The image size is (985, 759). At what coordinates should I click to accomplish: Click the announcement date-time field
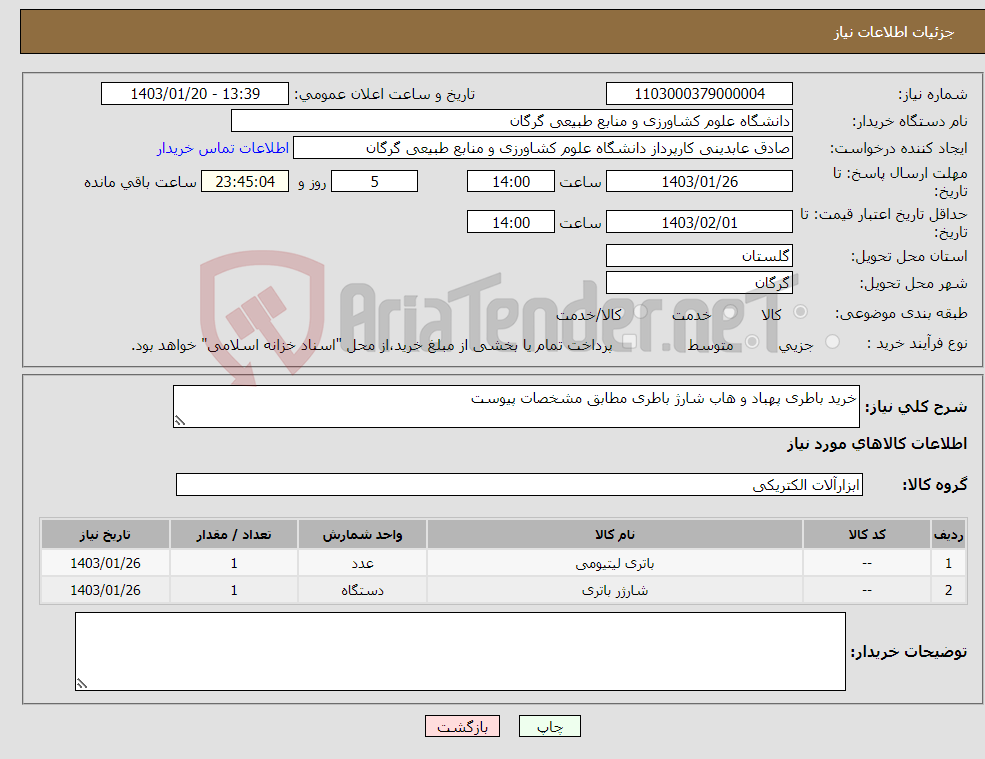[195, 94]
